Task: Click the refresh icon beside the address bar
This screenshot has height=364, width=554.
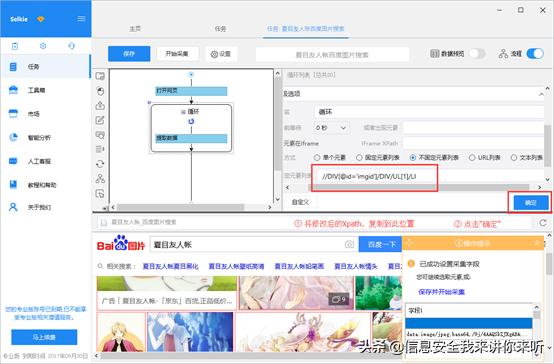Action: coord(543,223)
